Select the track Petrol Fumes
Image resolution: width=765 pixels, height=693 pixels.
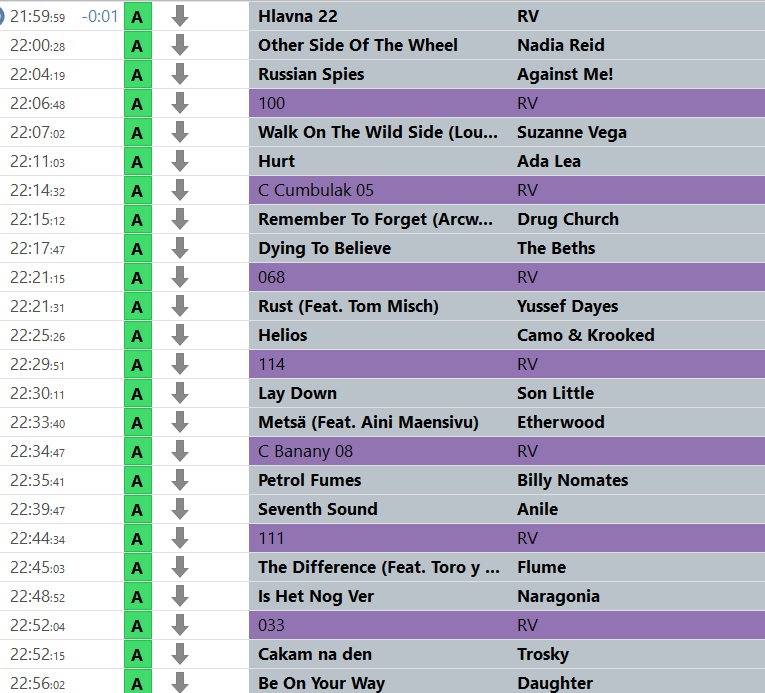click(x=309, y=481)
